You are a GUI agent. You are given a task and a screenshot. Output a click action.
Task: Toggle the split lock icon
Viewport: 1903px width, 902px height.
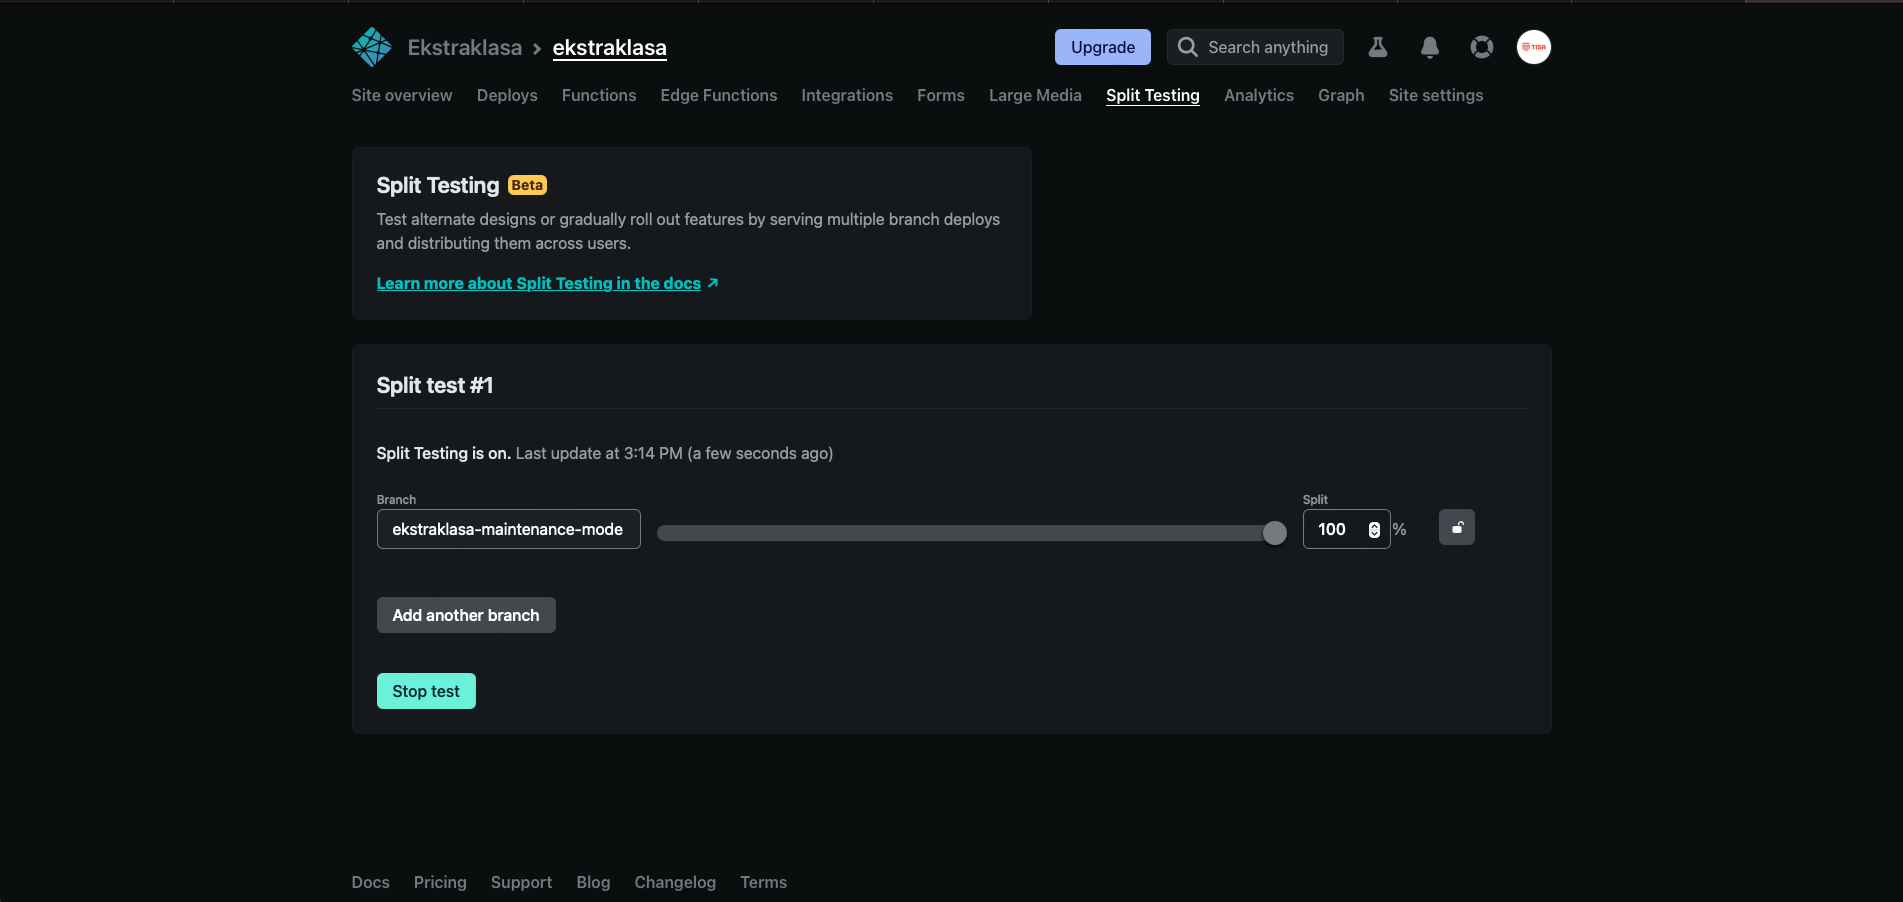click(x=1457, y=527)
